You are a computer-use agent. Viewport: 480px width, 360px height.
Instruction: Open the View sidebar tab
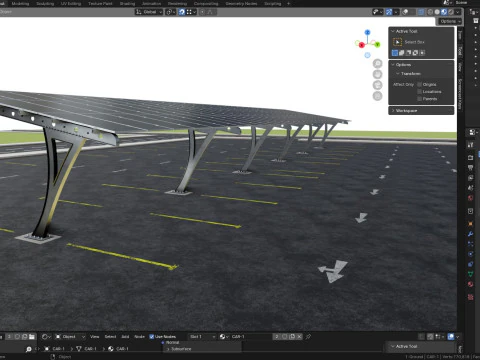pyautogui.click(x=460, y=67)
